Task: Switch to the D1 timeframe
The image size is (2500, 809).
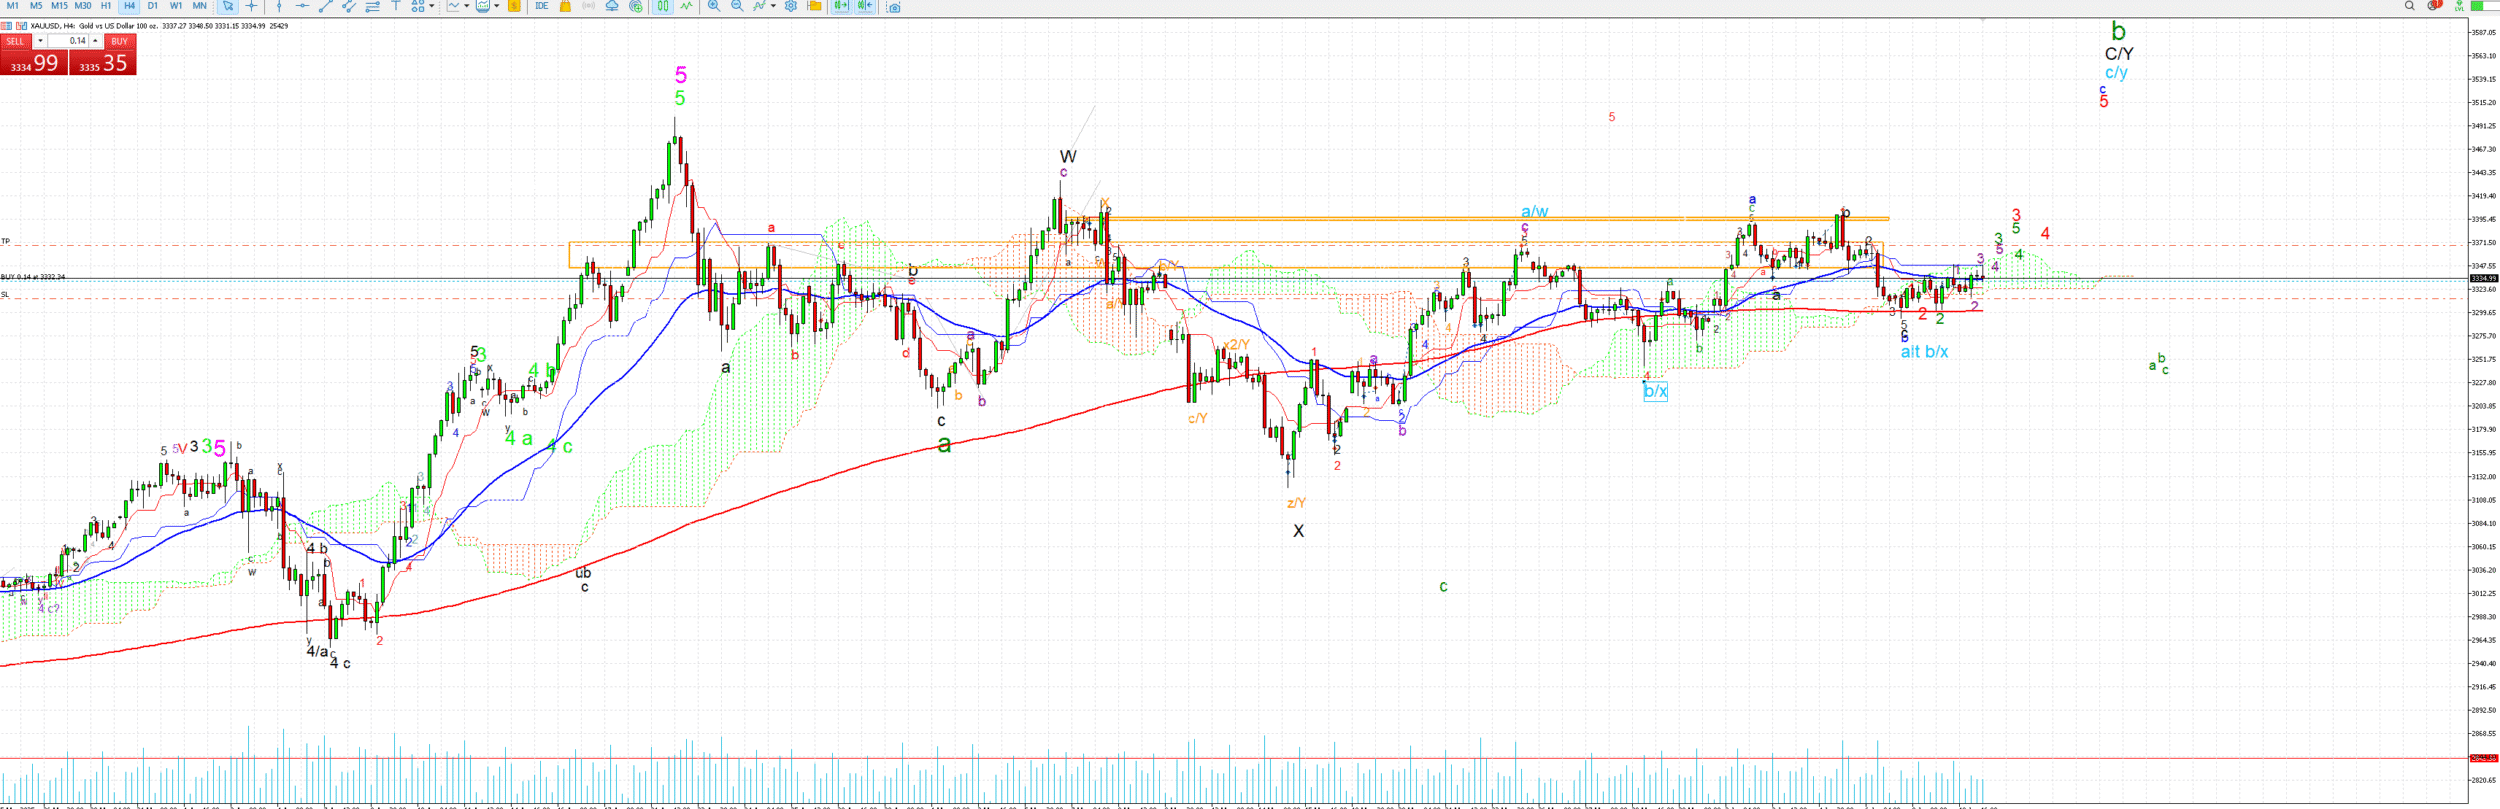Action: pyautogui.click(x=152, y=6)
